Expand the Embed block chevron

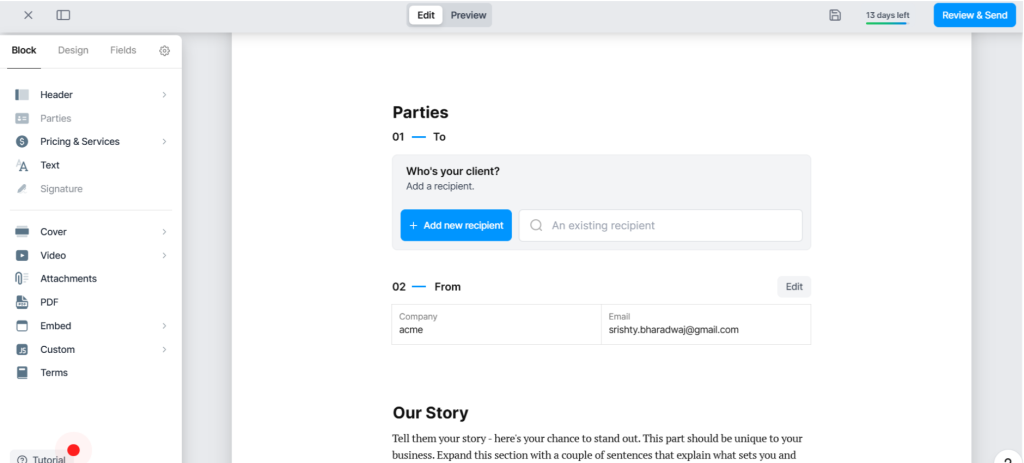point(165,326)
